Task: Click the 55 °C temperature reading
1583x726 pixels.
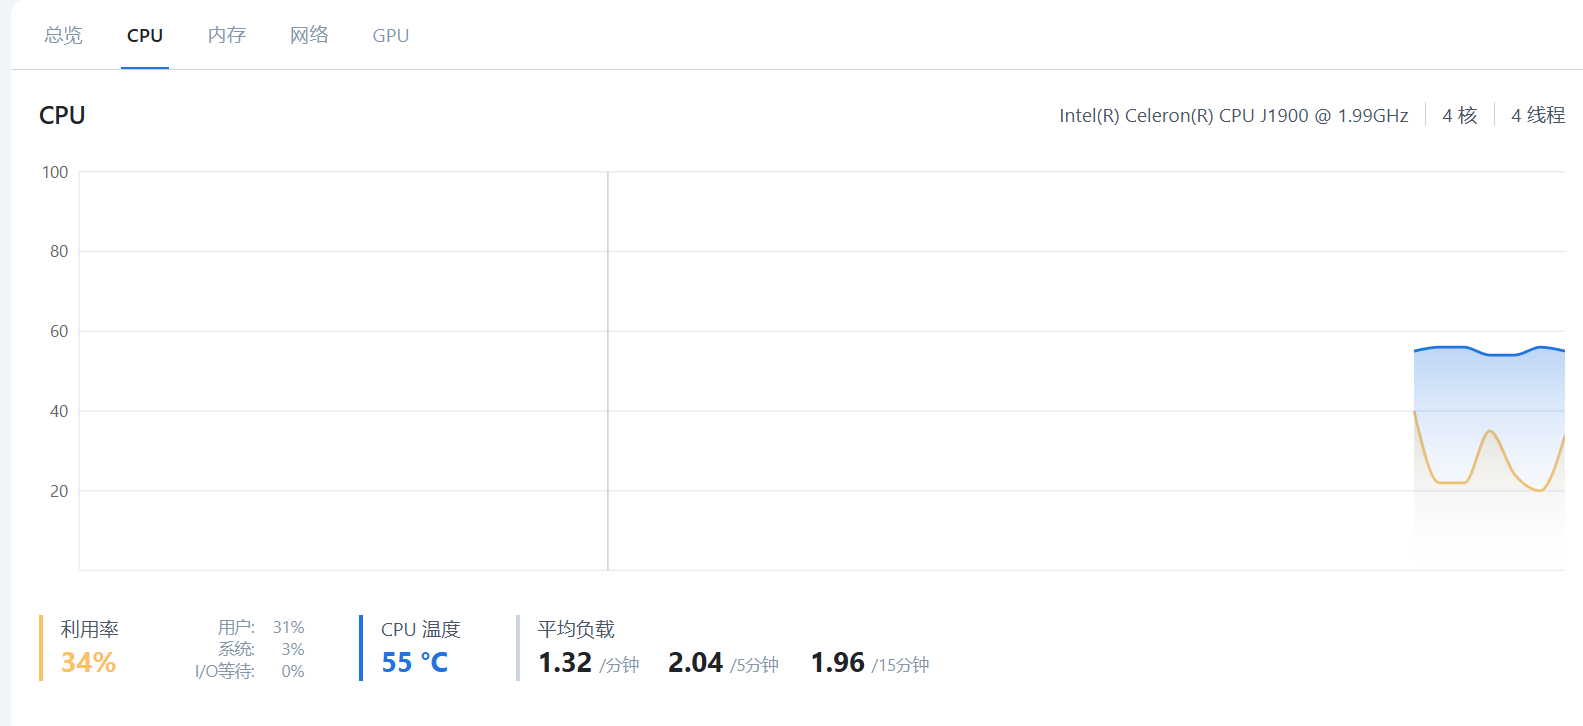Action: point(415,662)
